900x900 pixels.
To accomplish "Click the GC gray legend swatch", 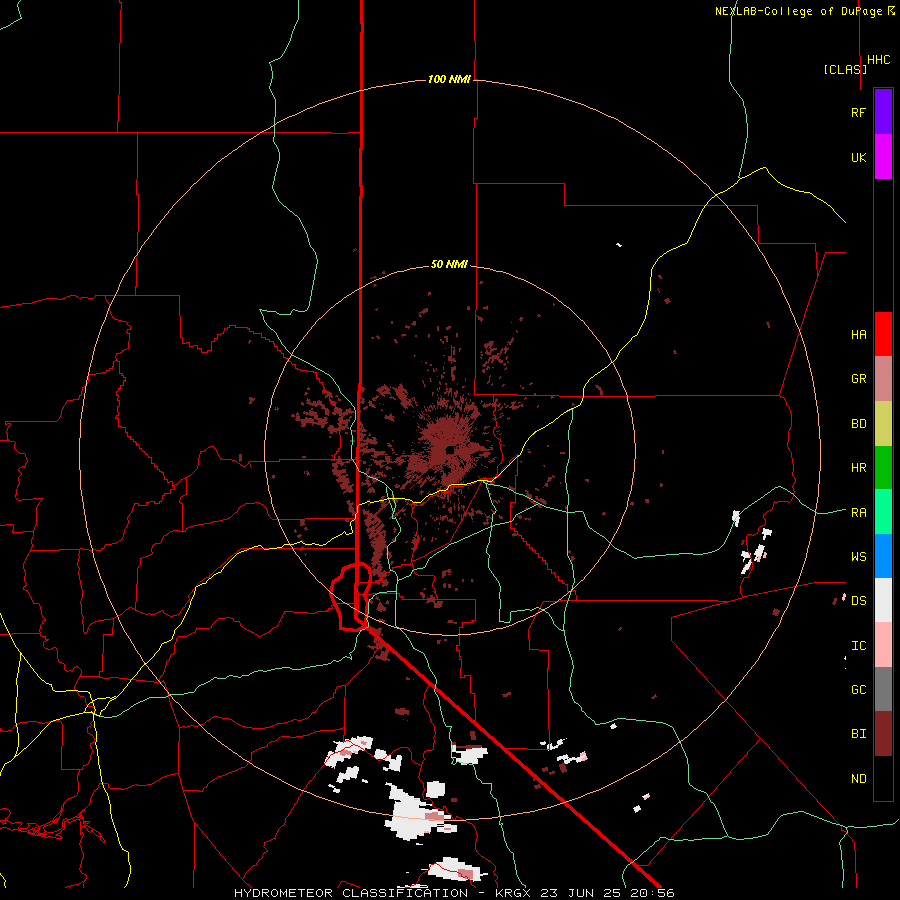I will click(x=883, y=689).
